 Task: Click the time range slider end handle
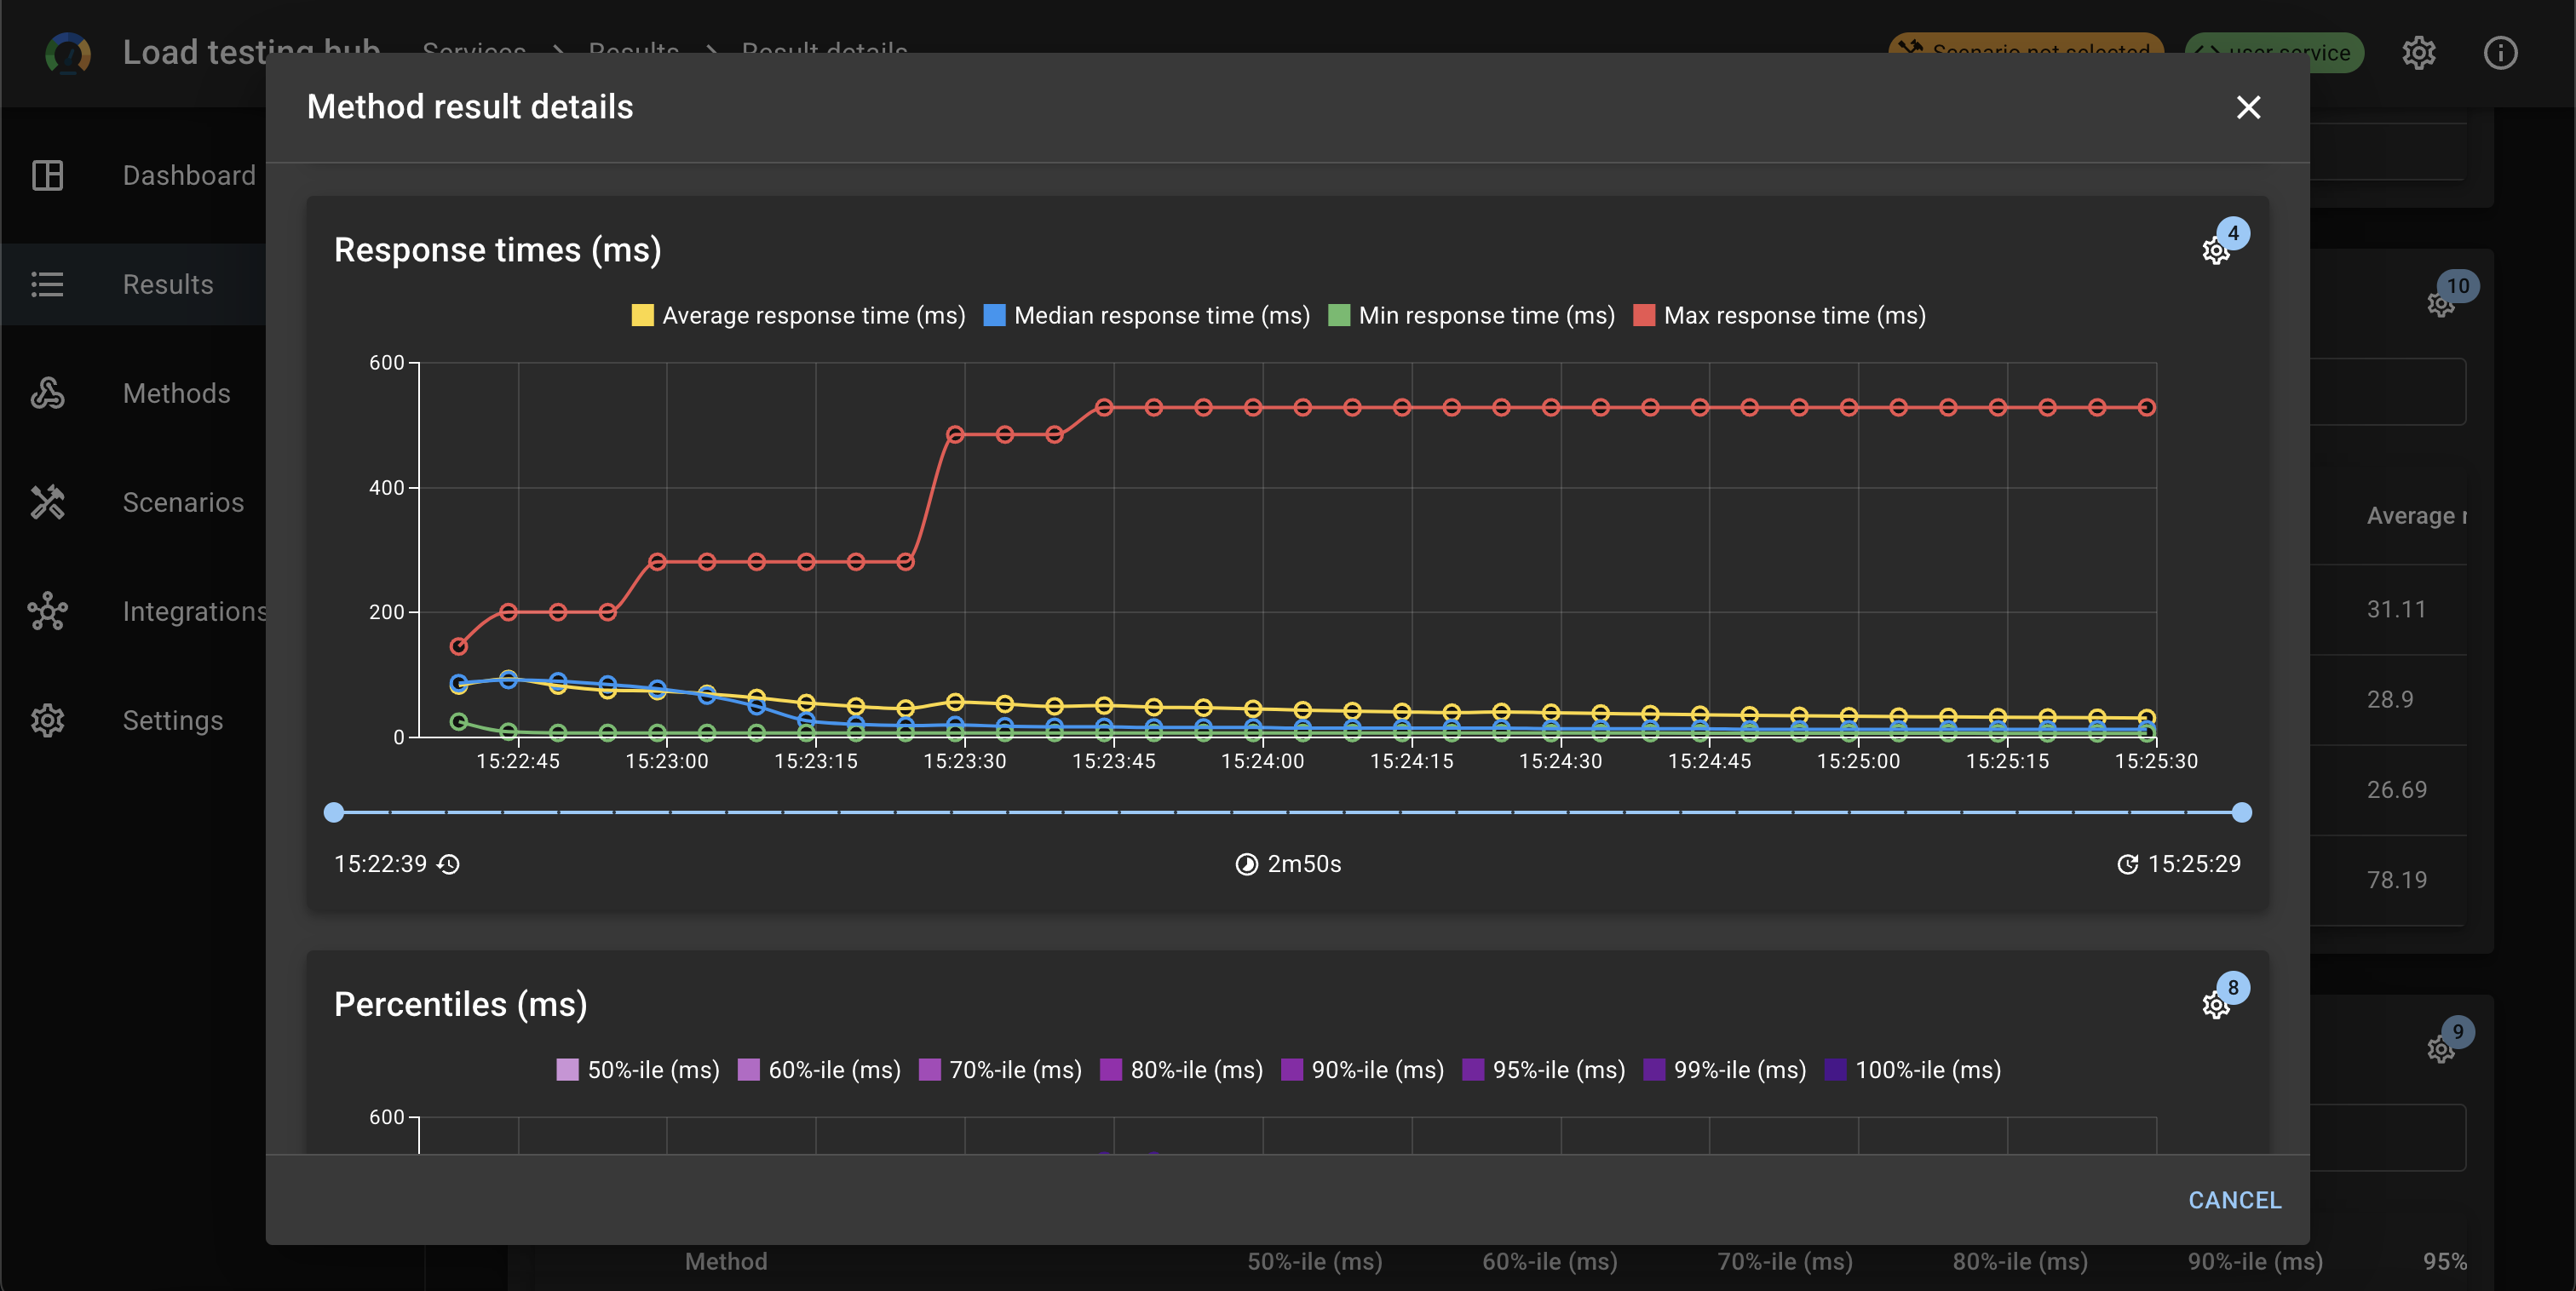pyautogui.click(x=2242, y=812)
